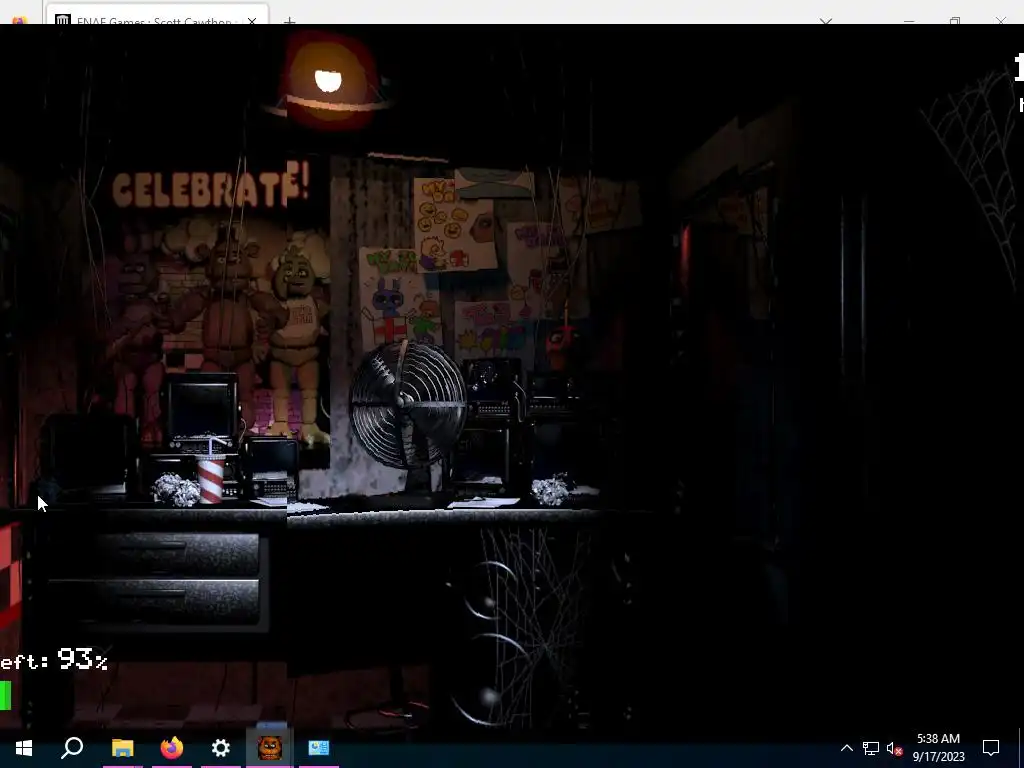
Task: Open the taskbar app beside Freddy icon
Action: click(x=319, y=748)
